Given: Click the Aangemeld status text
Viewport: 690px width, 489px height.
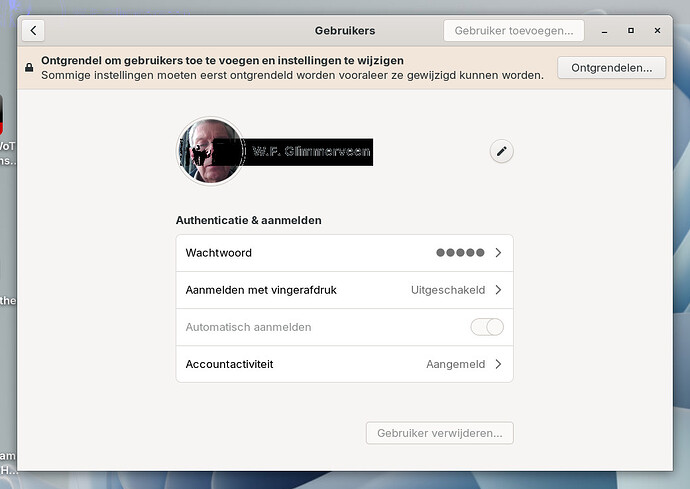Looking at the screenshot, I should pos(455,364).
